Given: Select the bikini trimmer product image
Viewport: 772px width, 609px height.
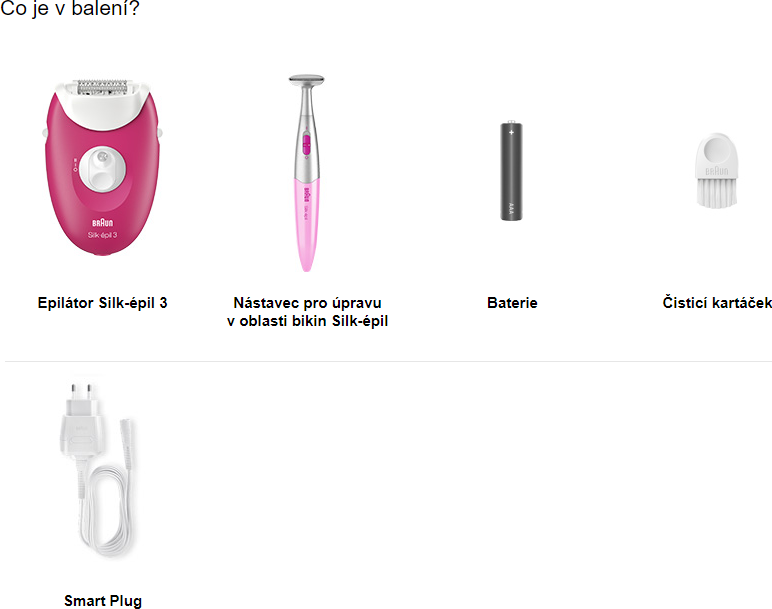Looking at the screenshot, I should [307, 173].
